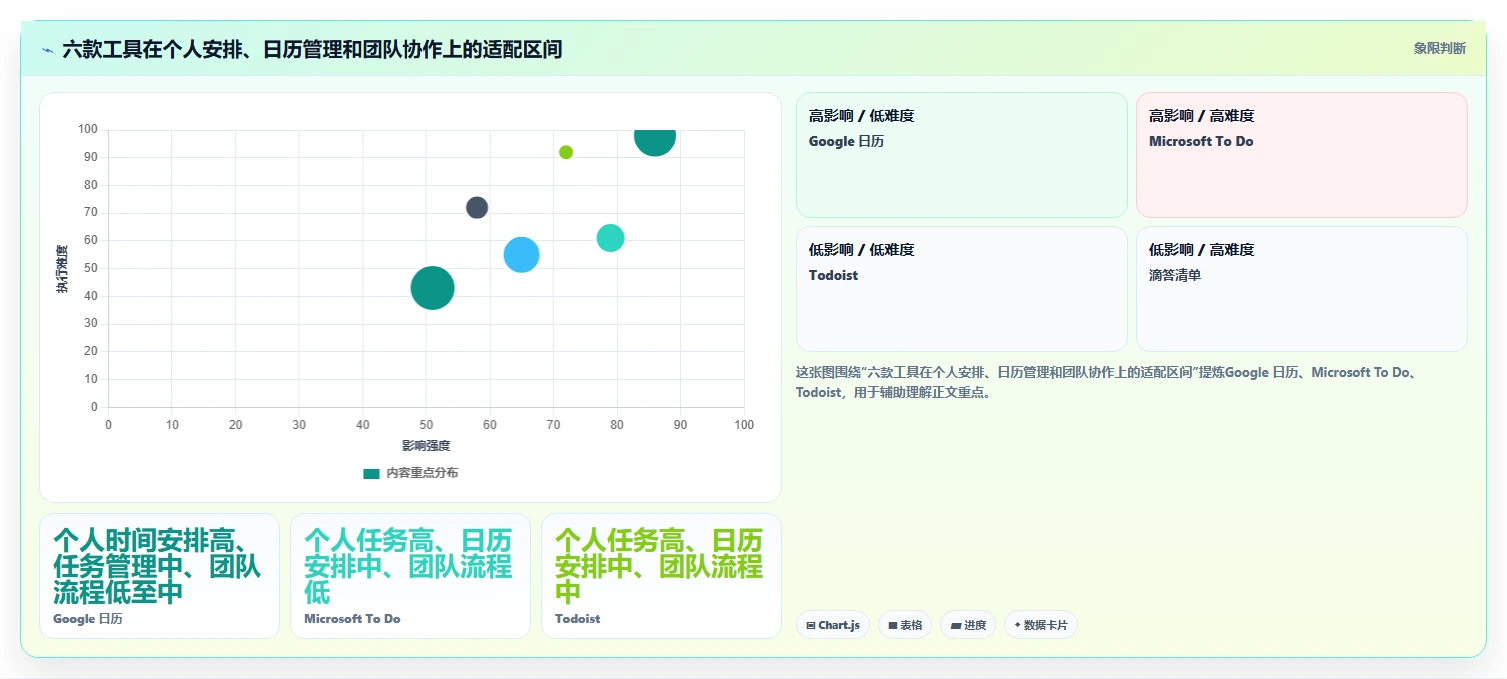Select the 数据卡片 tag chip
1507x679 pixels.
click(x=1041, y=625)
